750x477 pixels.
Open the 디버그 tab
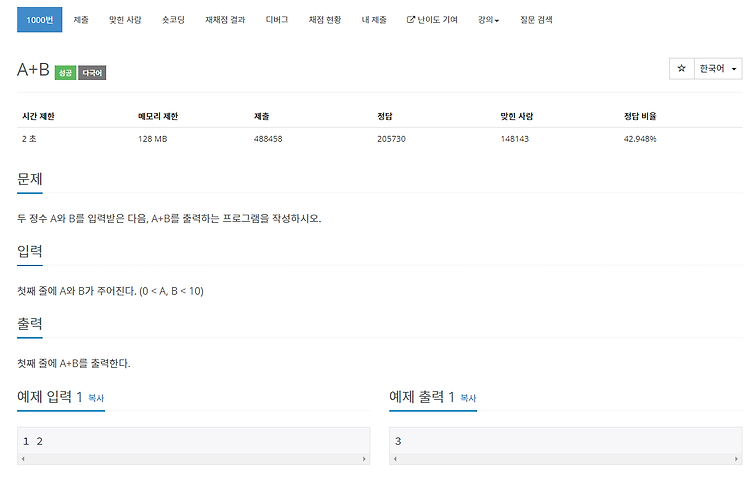click(276, 20)
